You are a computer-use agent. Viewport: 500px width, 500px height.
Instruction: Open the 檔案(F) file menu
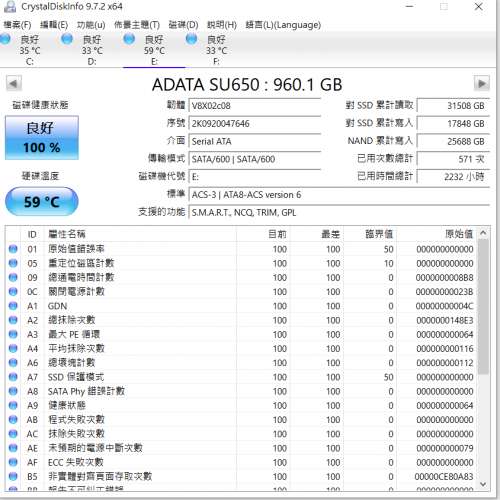coord(17,25)
